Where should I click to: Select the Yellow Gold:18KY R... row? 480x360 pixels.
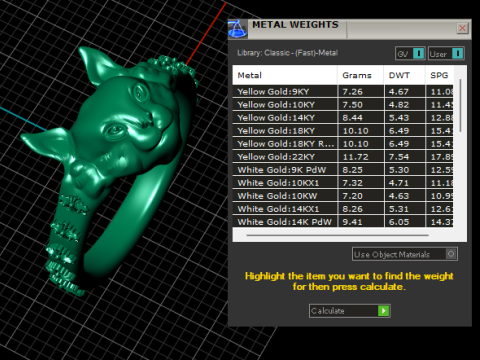tap(343, 144)
